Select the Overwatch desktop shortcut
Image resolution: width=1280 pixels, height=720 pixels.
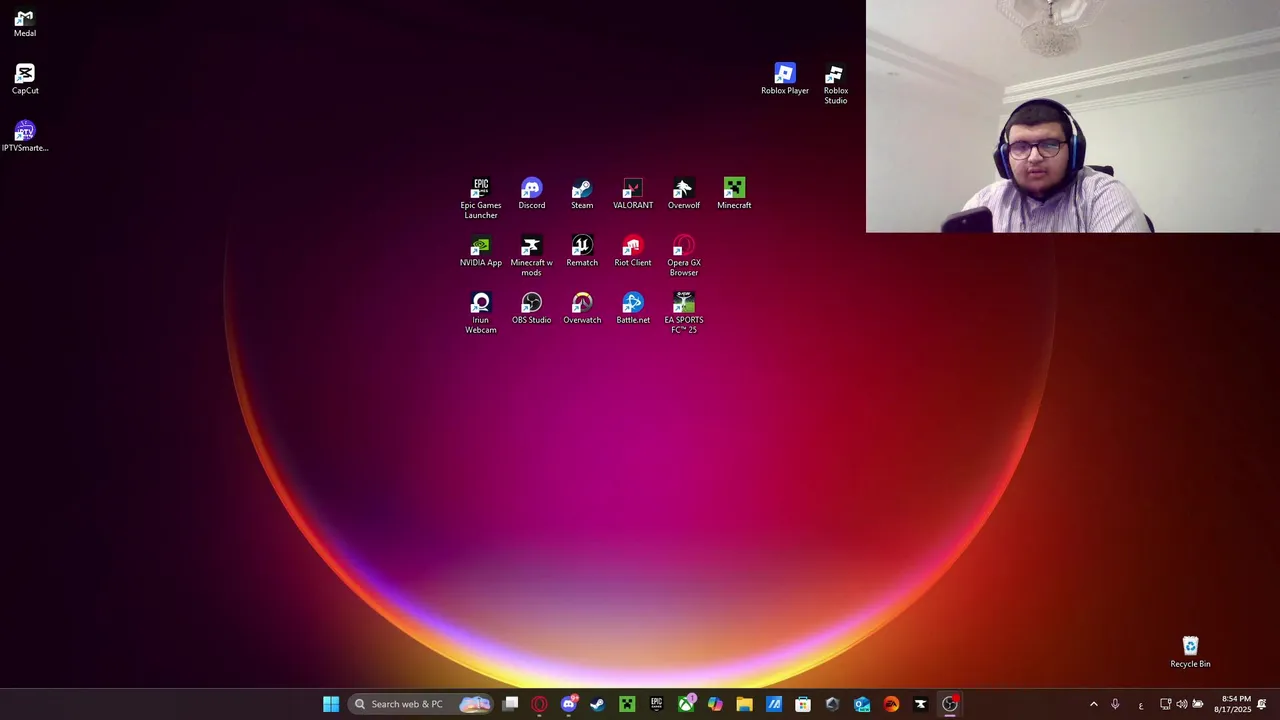tap(582, 308)
